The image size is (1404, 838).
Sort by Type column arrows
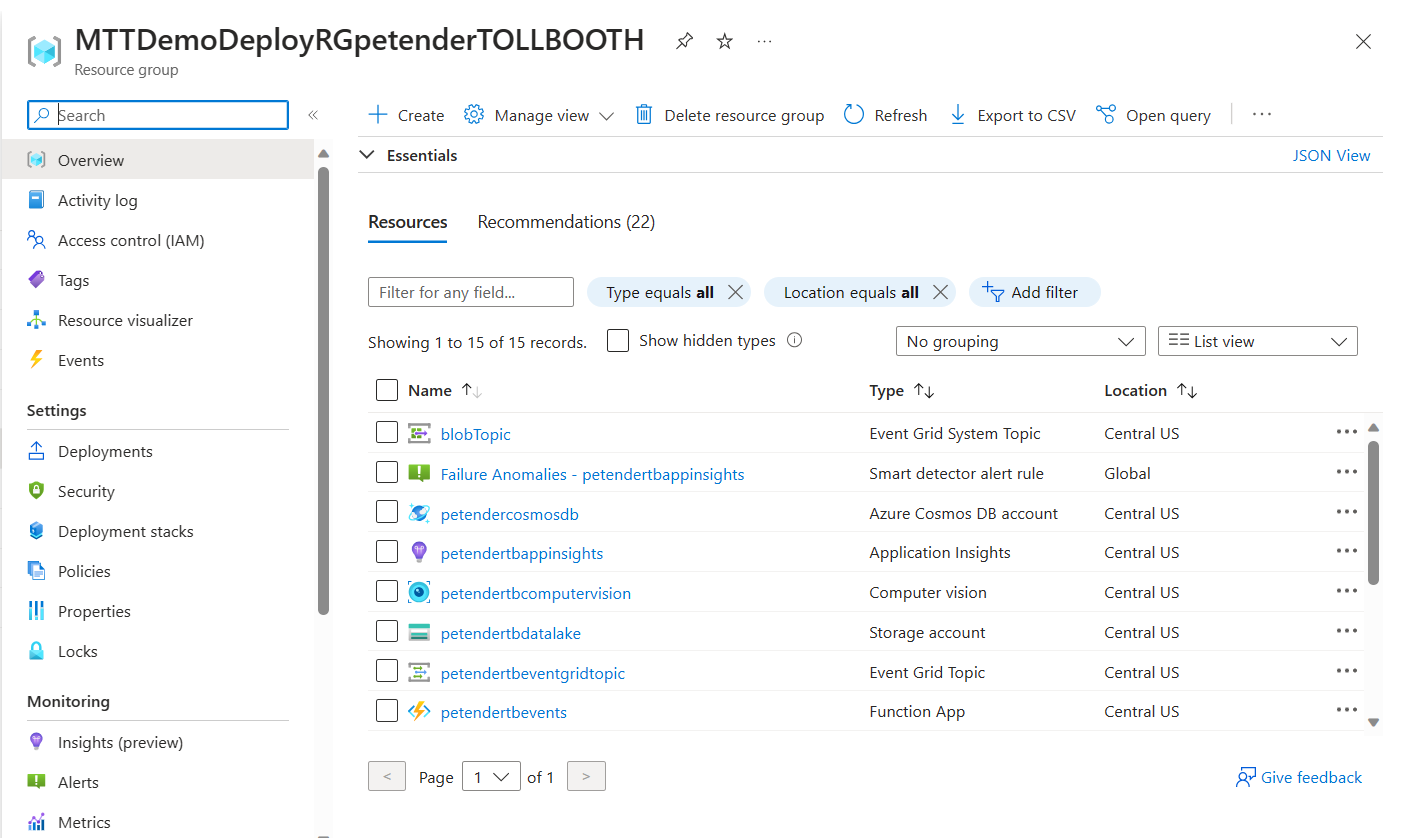924,391
